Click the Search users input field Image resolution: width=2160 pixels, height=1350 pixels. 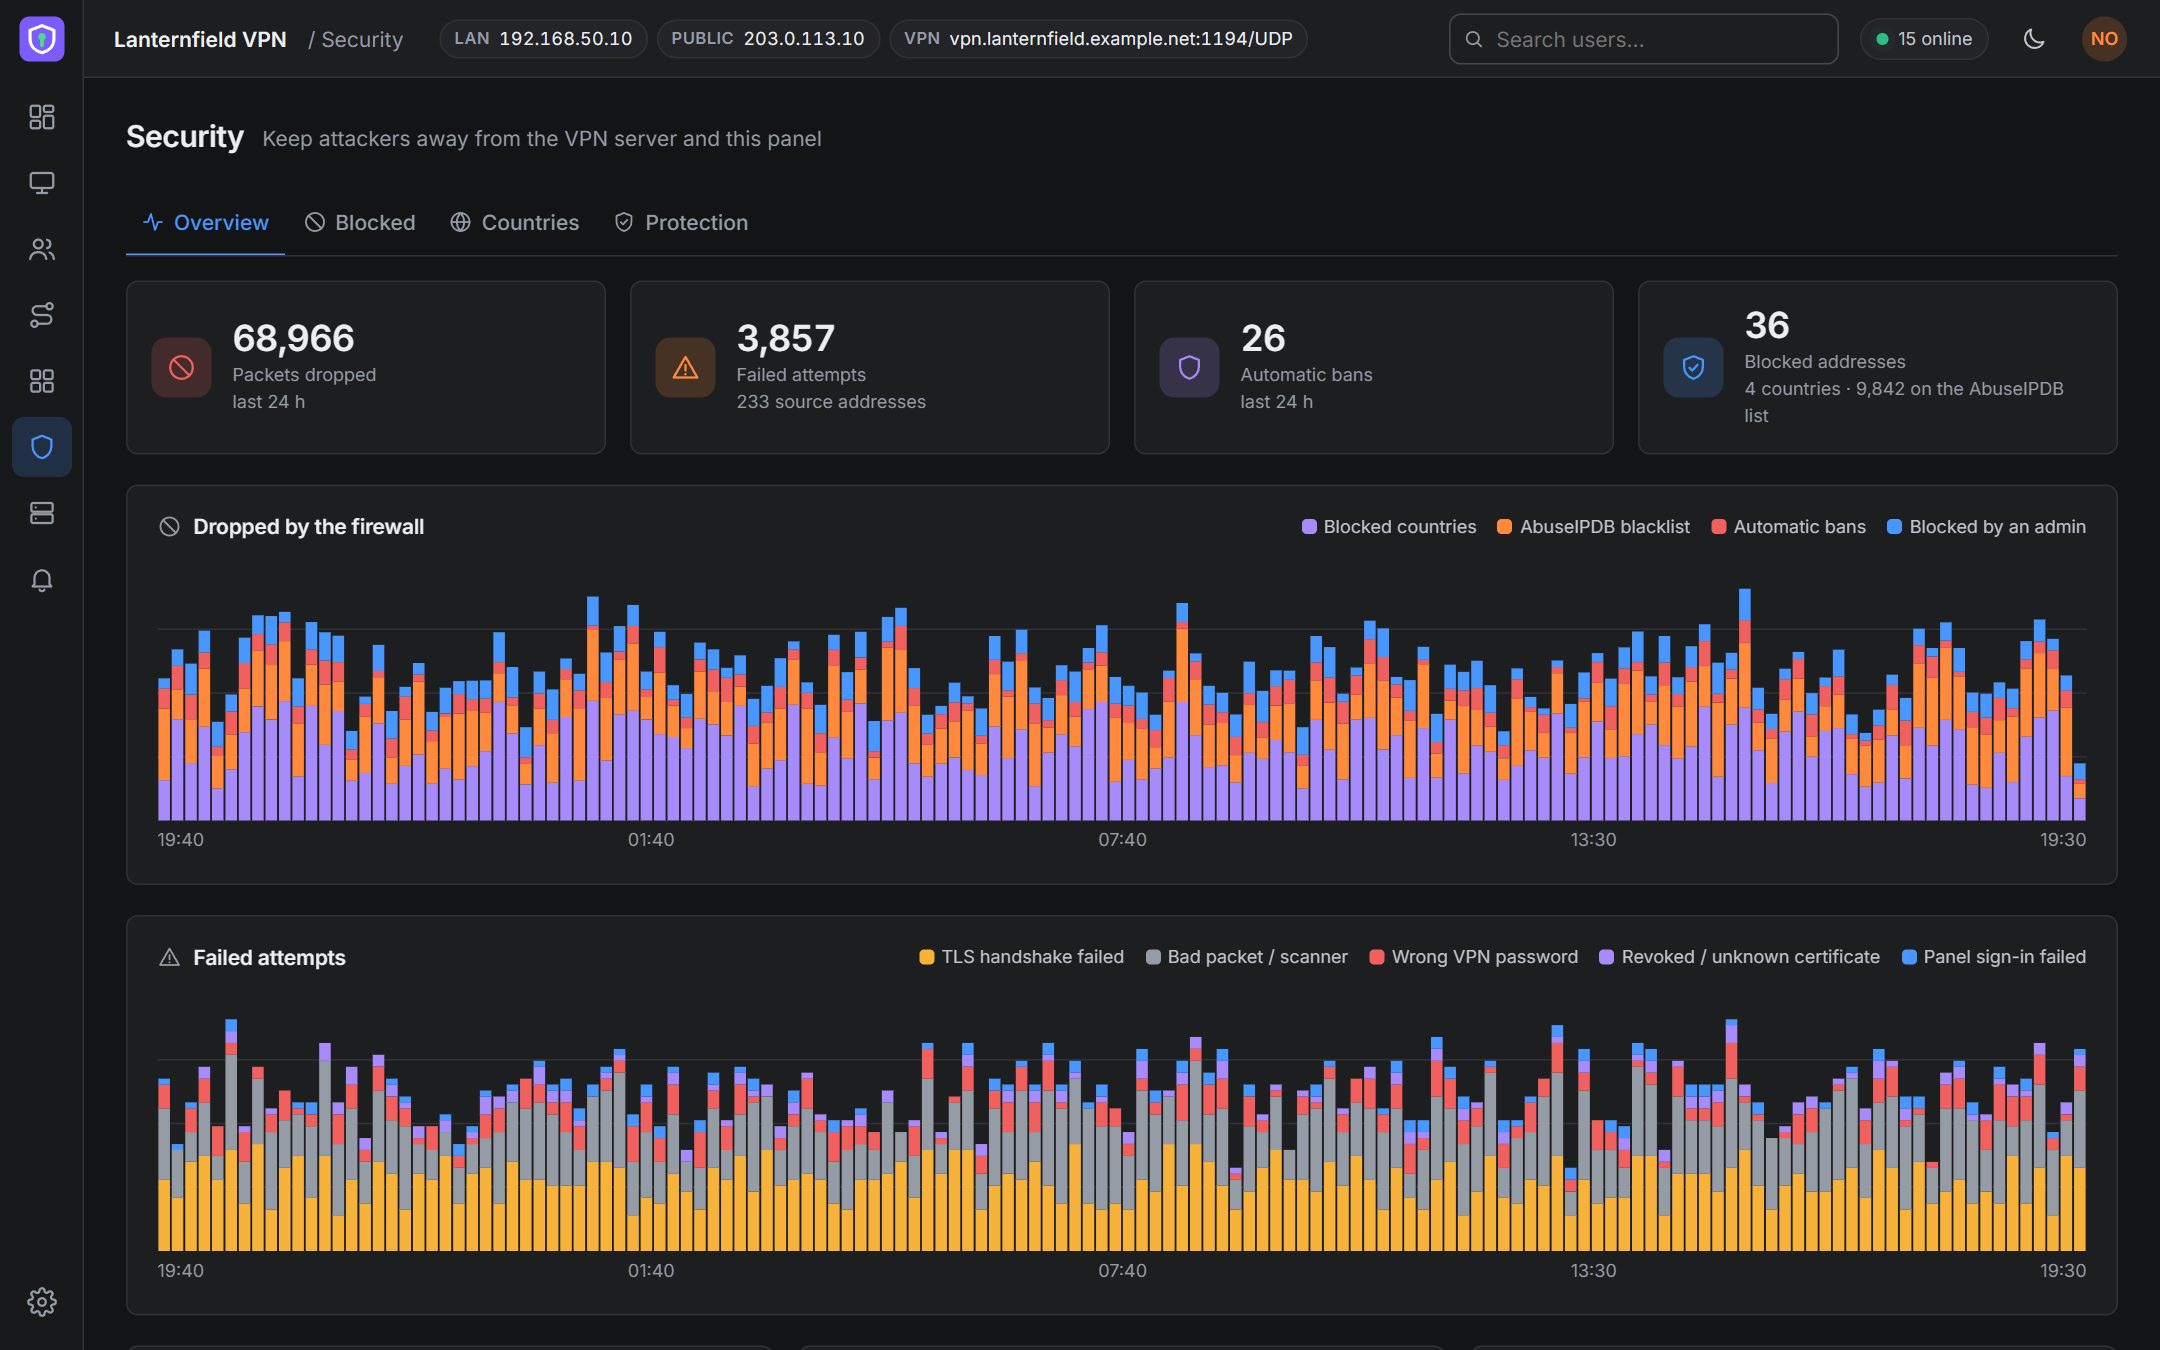pos(1643,39)
